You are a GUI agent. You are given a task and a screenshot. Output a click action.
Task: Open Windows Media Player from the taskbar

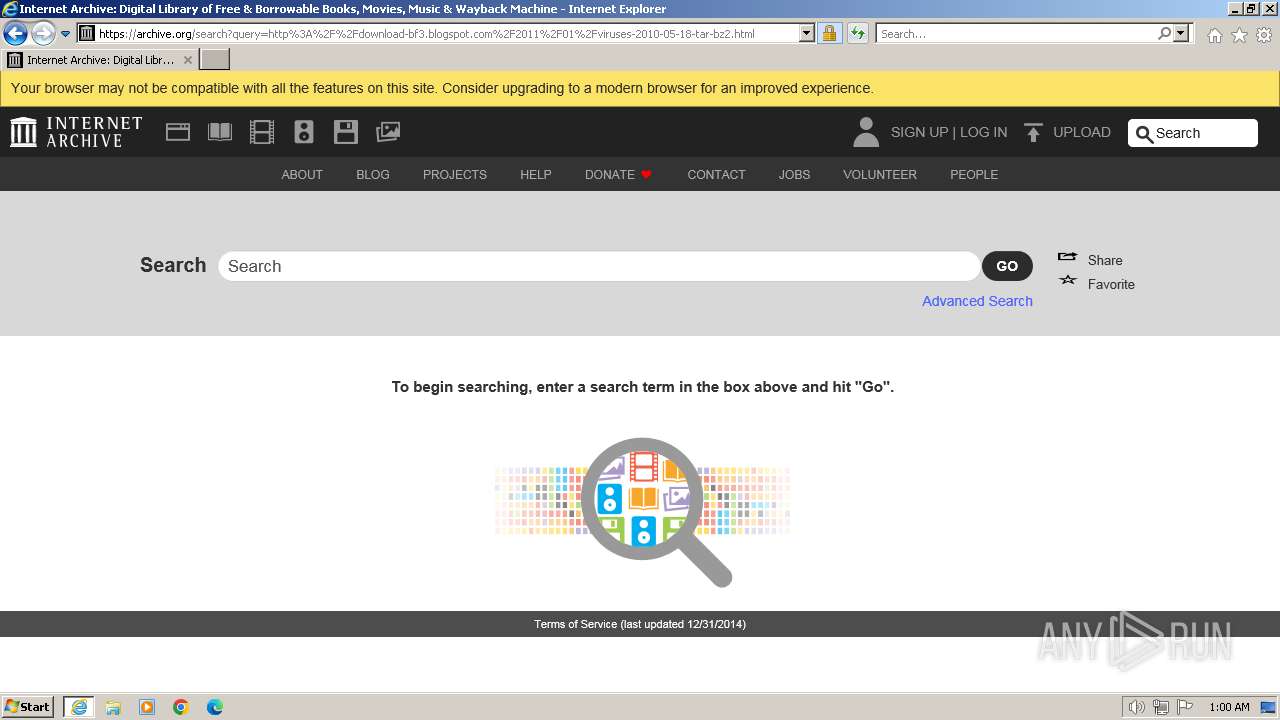coord(147,707)
